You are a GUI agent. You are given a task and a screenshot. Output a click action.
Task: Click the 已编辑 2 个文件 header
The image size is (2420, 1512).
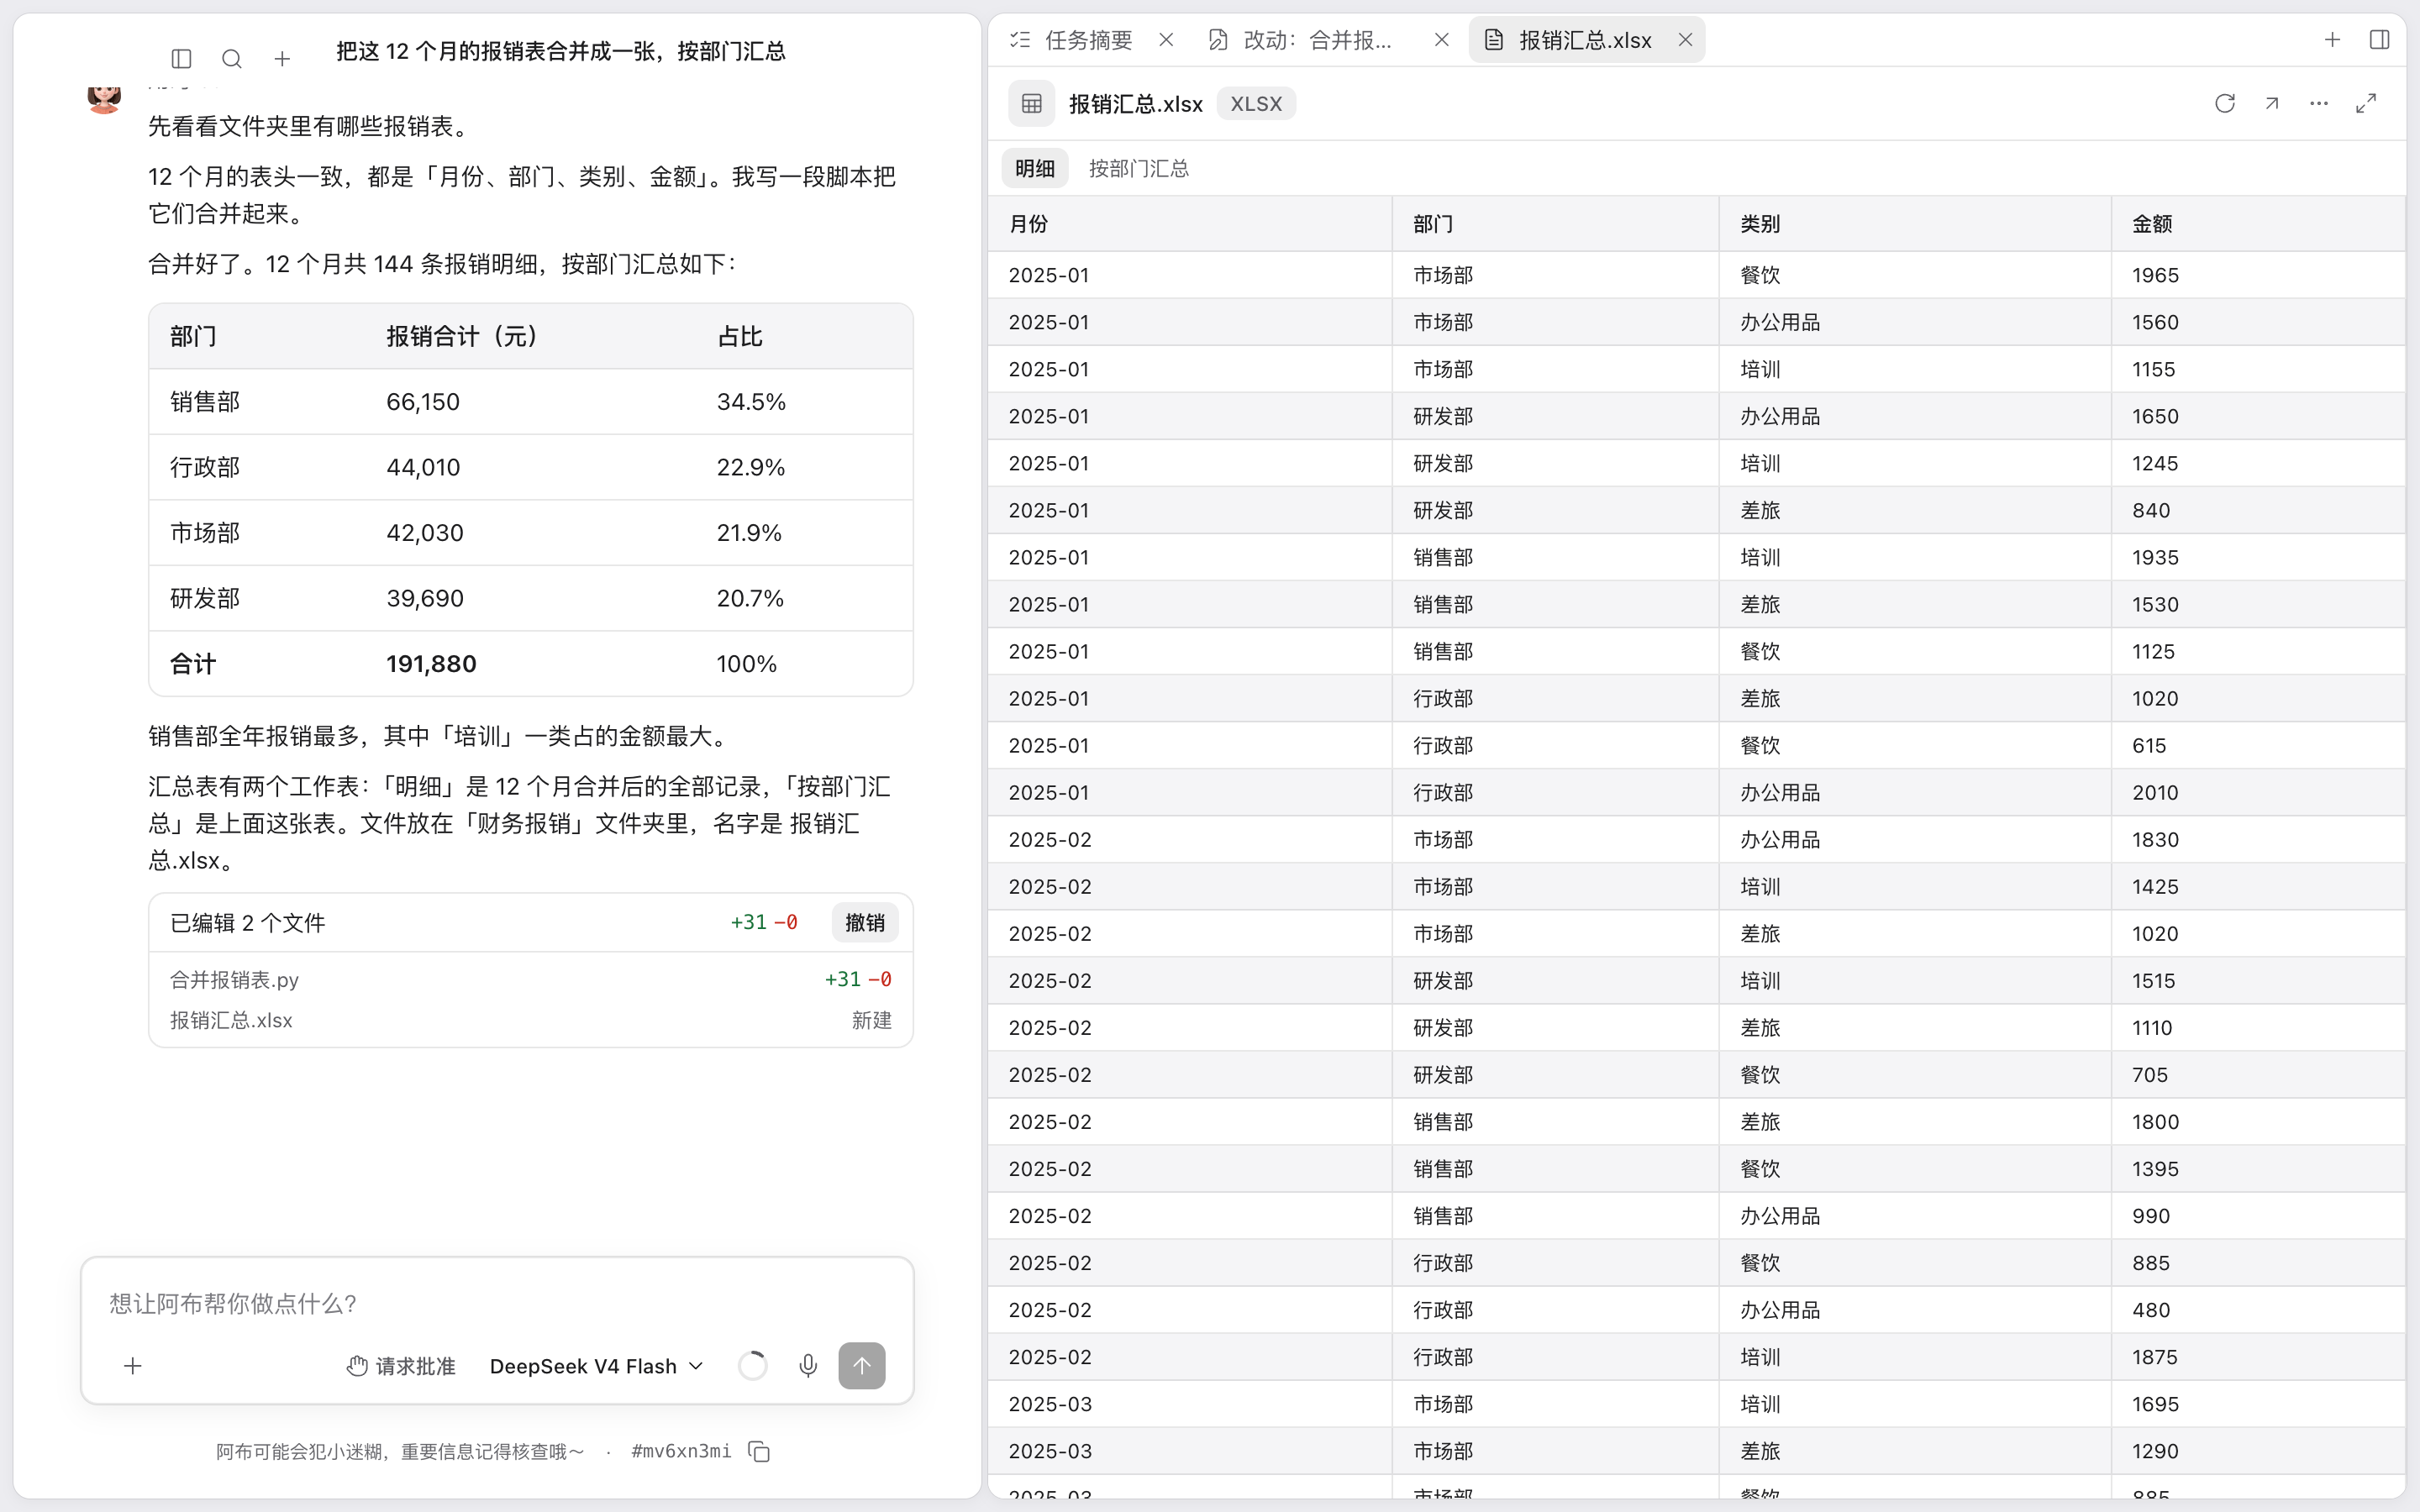(x=247, y=923)
